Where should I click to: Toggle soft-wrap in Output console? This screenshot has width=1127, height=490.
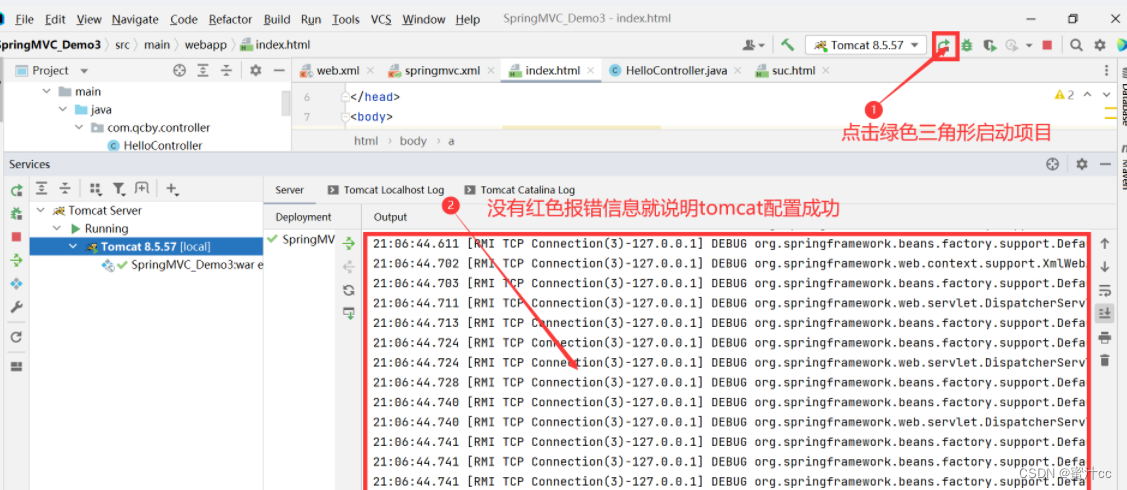coord(1105,290)
